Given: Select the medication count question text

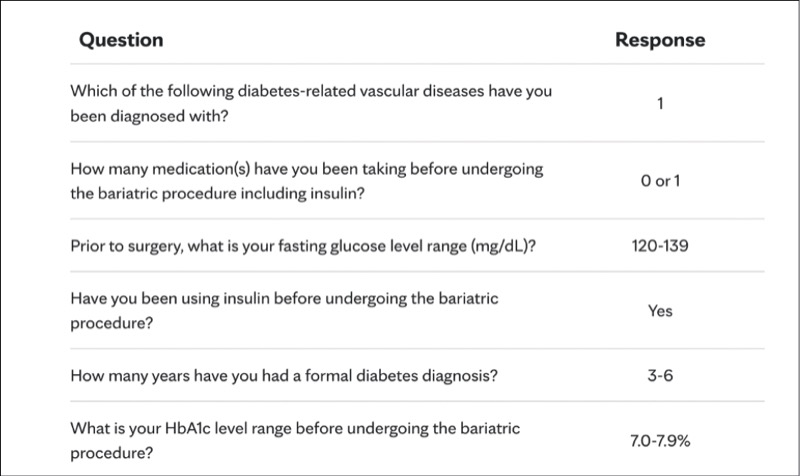Looking at the screenshot, I should coord(306,181).
